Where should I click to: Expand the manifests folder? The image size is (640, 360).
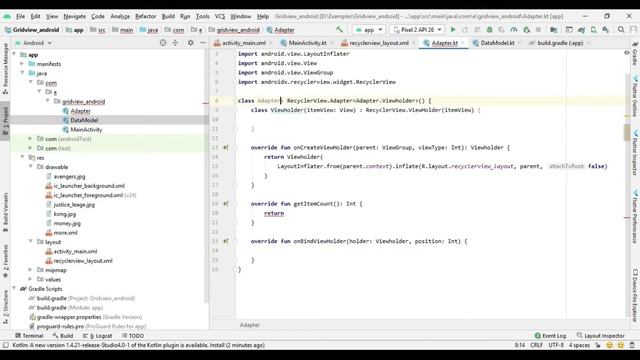click(x=22, y=64)
